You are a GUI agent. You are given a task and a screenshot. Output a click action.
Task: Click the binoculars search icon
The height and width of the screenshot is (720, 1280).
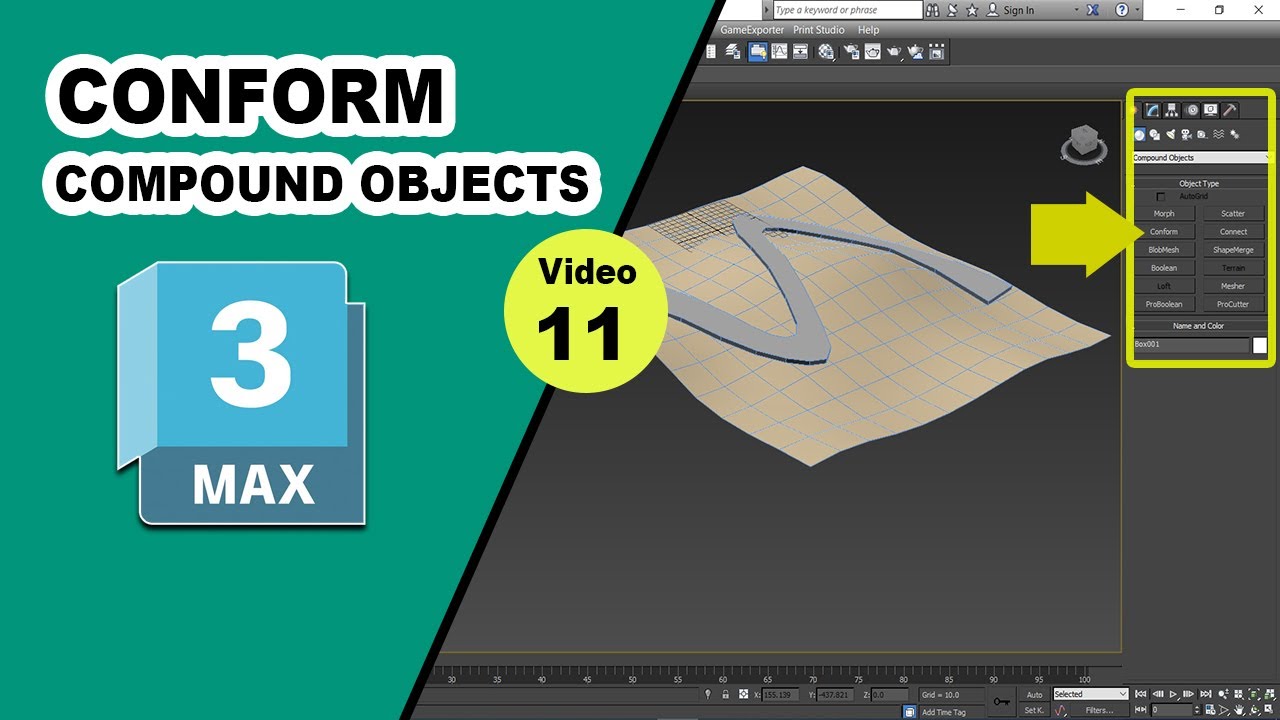click(x=932, y=10)
